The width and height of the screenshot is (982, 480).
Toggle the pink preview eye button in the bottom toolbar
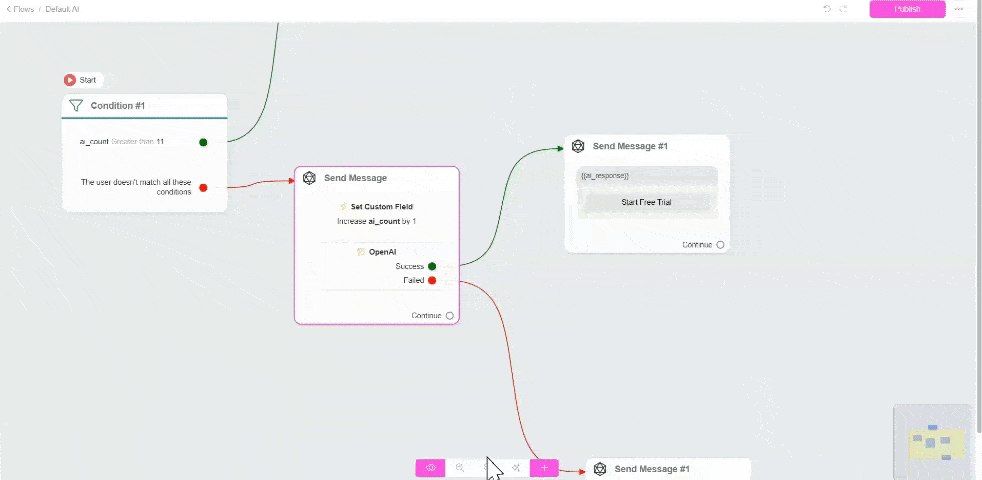coord(430,467)
